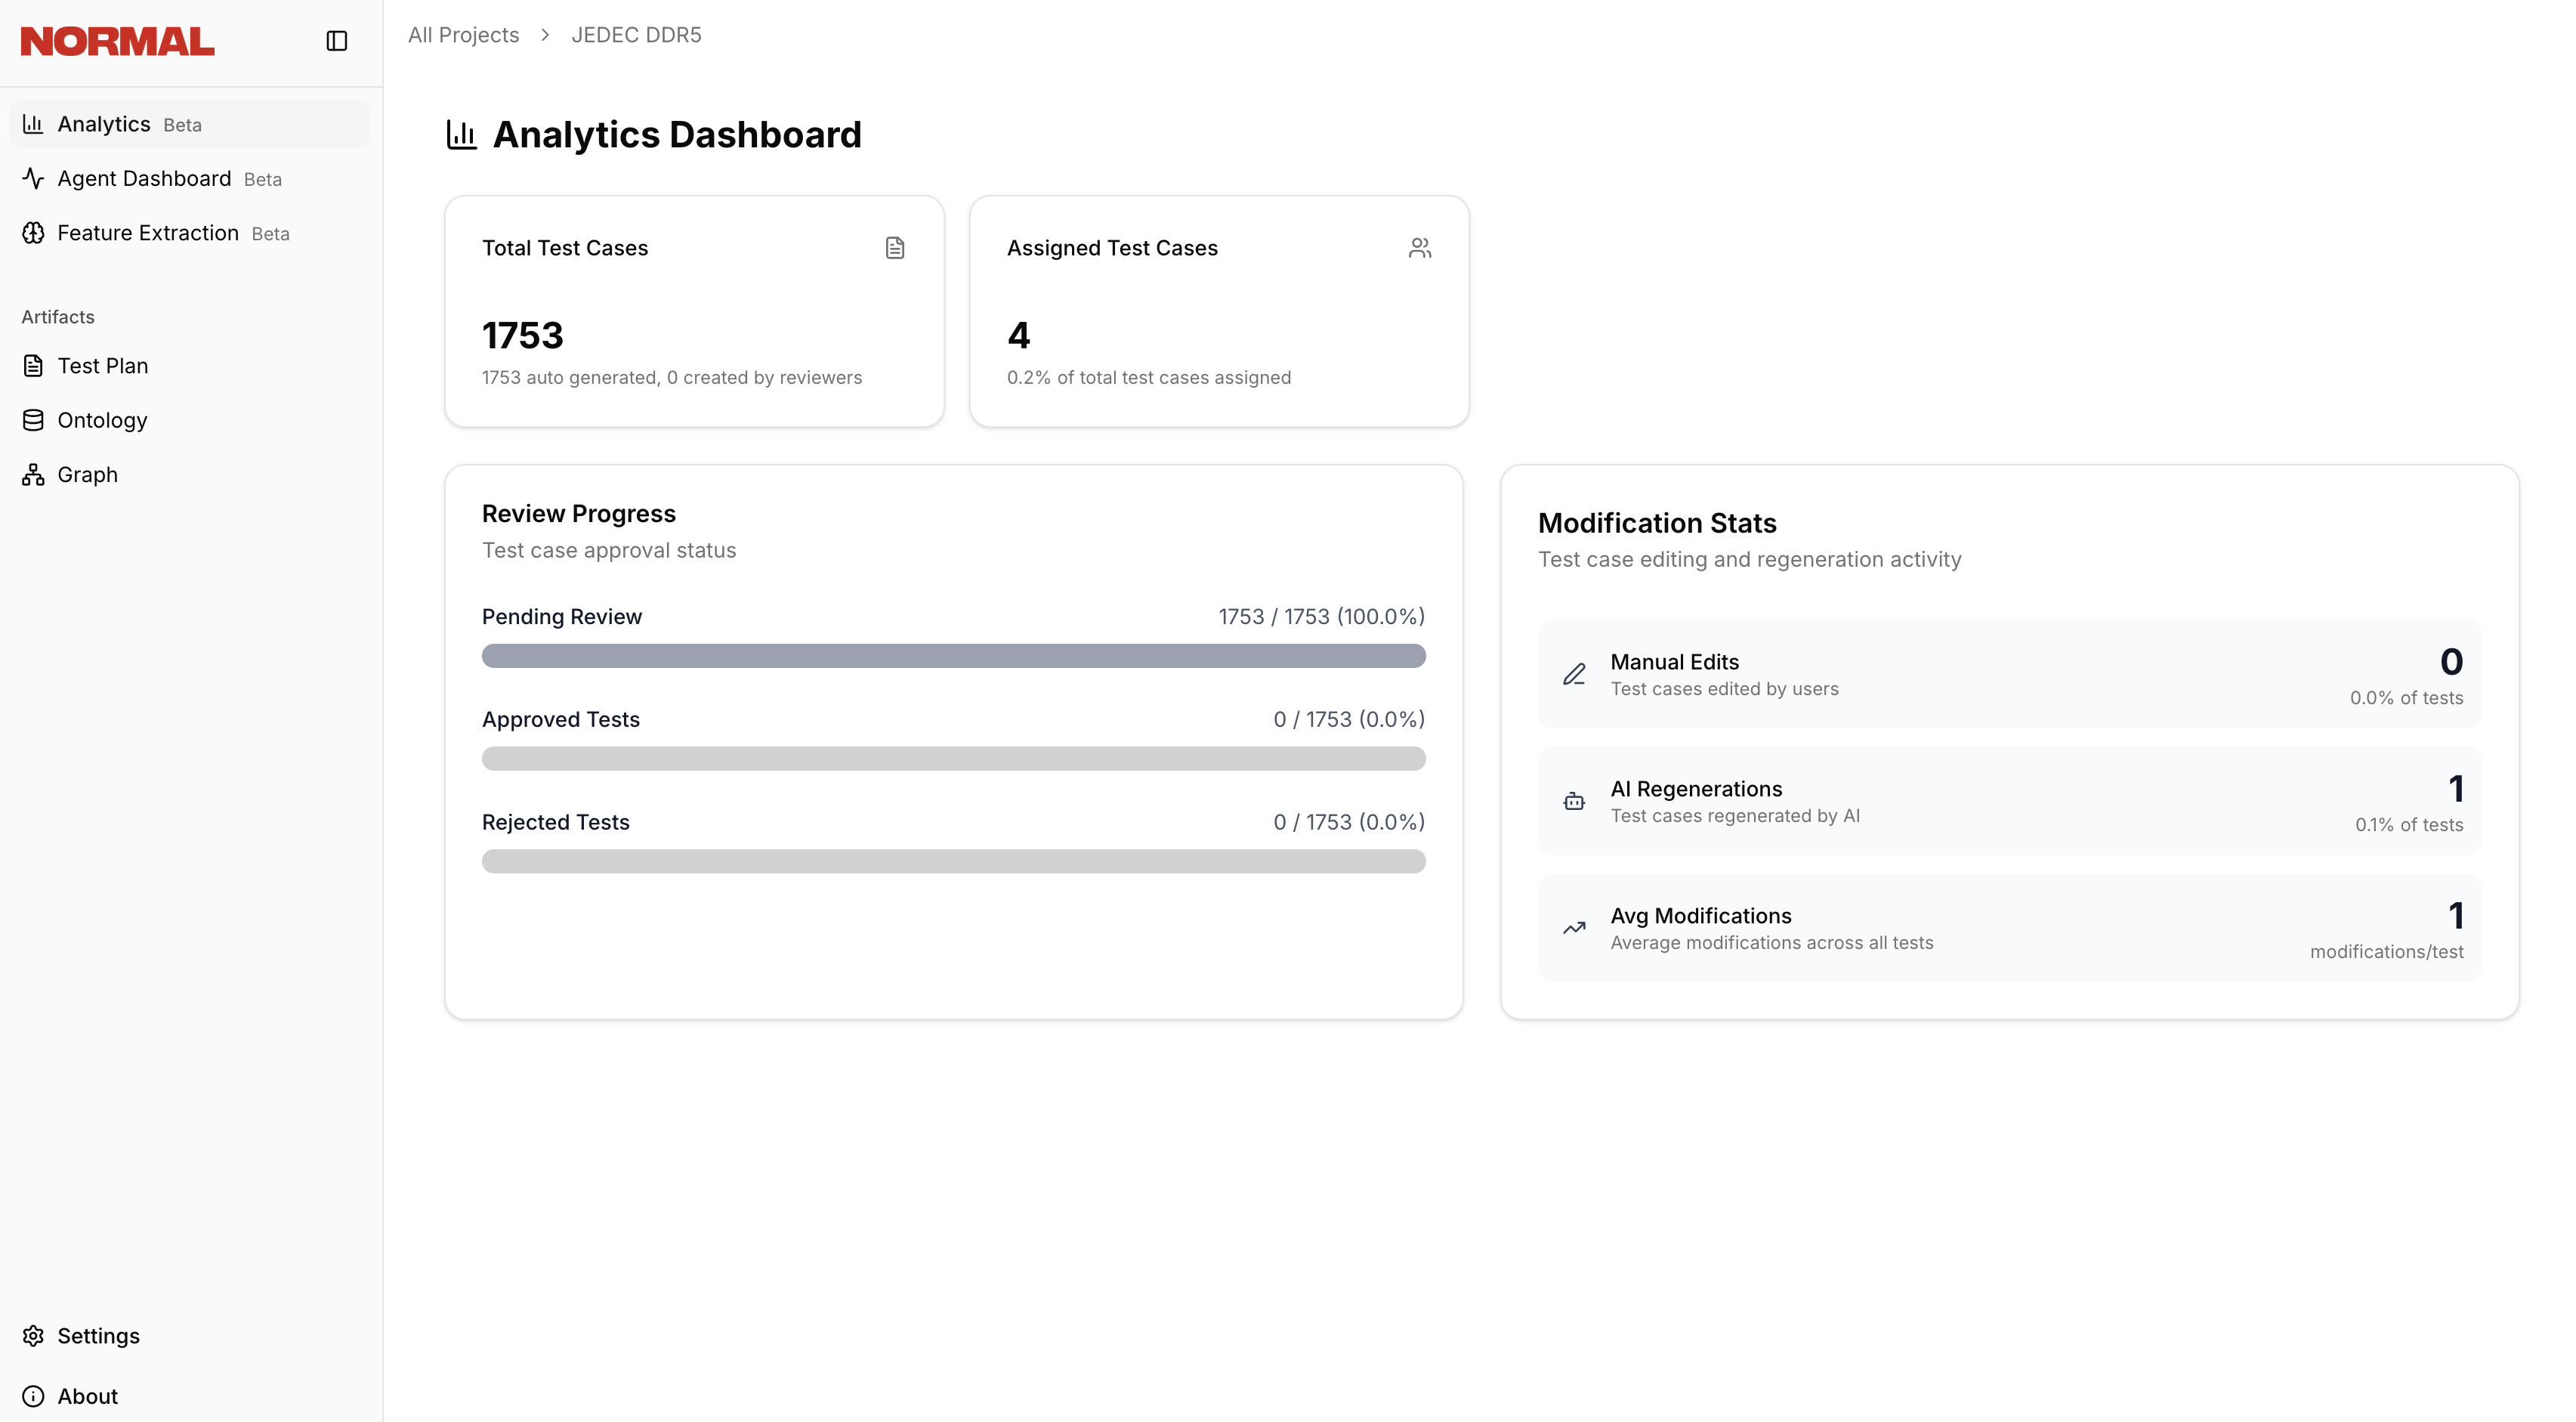
Task: Open the Analytics dashboard icon
Action: (33, 123)
